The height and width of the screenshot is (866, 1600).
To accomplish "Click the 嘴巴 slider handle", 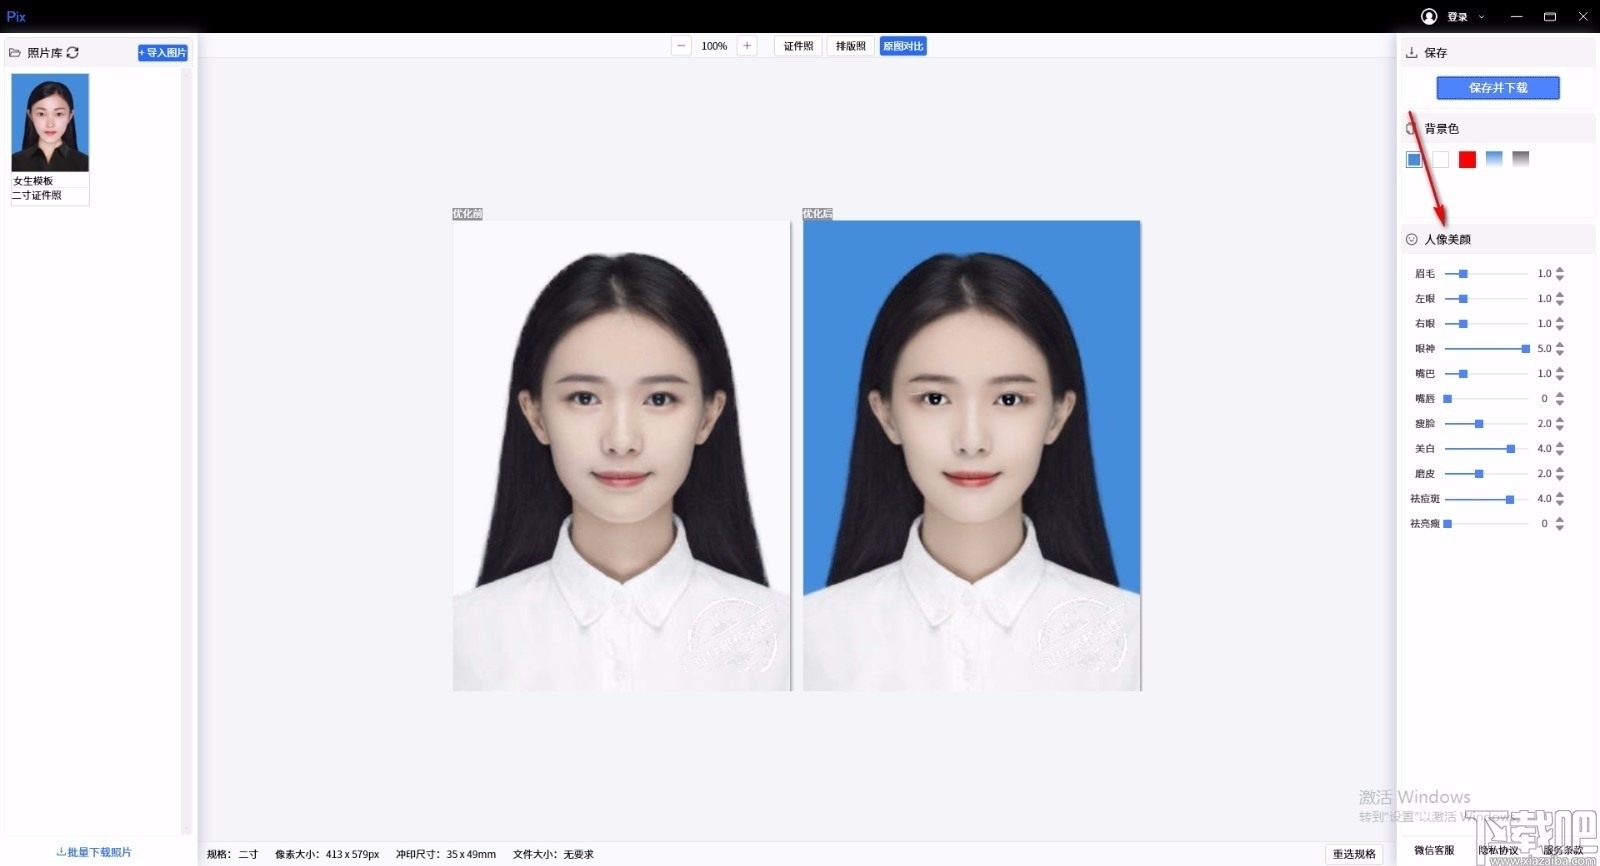I will tap(1463, 374).
